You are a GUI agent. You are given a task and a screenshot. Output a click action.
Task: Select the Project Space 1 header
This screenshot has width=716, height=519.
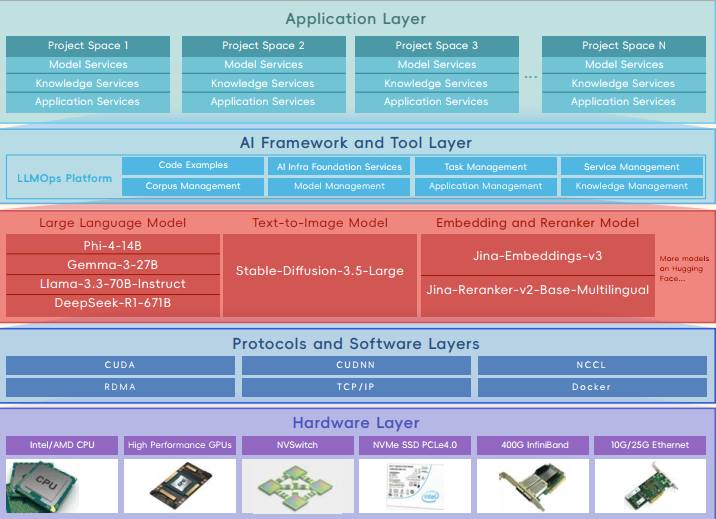point(88,46)
